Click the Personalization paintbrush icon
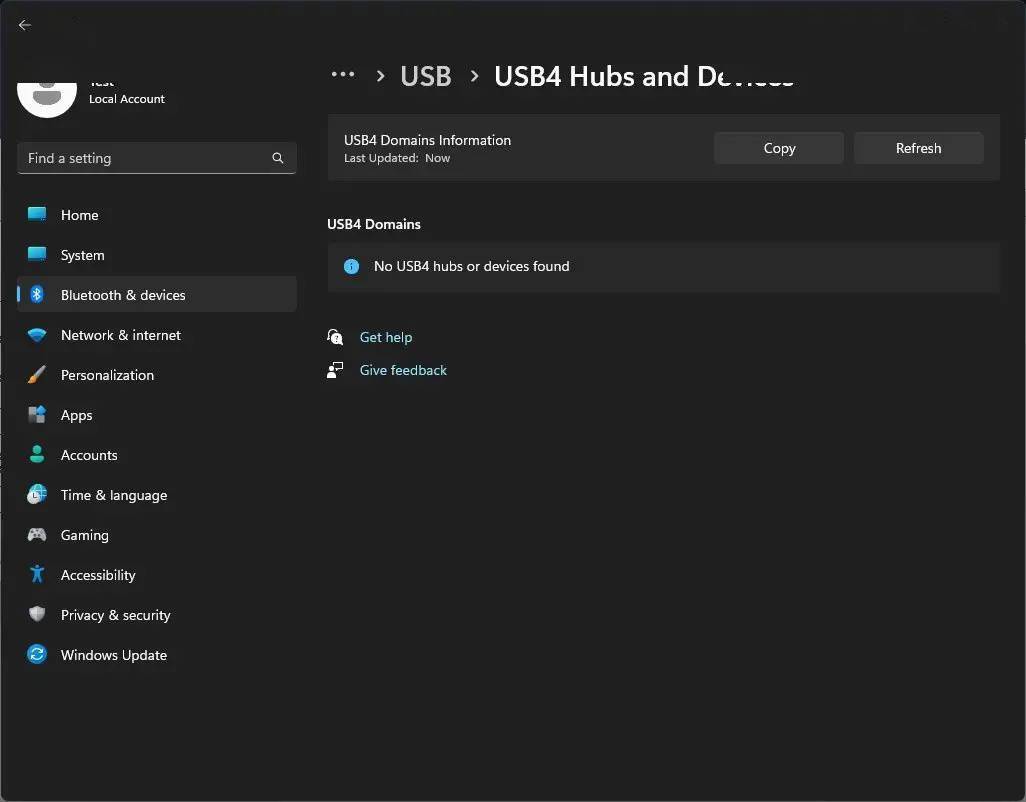Viewport: 1026px width, 802px height. click(x=37, y=375)
